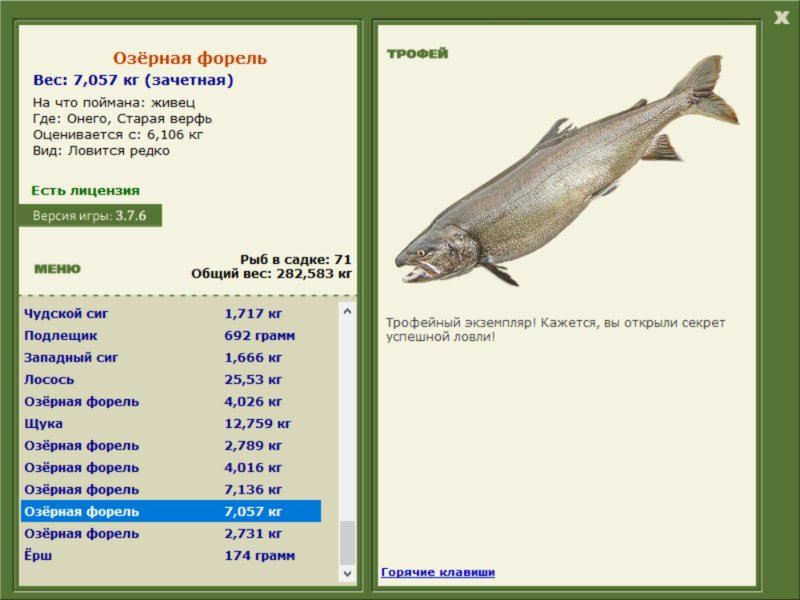
Task: Open the Горячие клавиши link
Action: click(x=437, y=572)
